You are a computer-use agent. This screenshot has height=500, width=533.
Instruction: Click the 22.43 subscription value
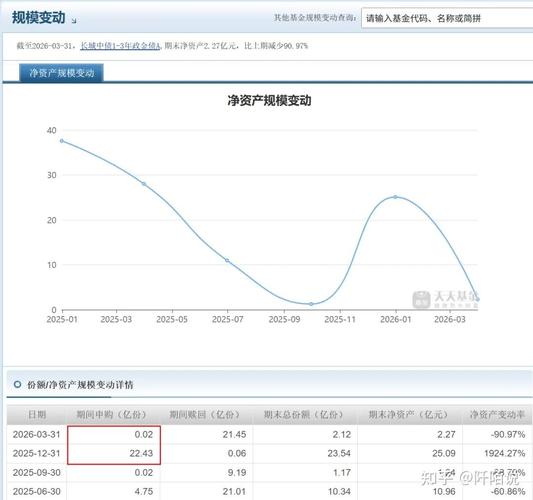tap(141, 453)
